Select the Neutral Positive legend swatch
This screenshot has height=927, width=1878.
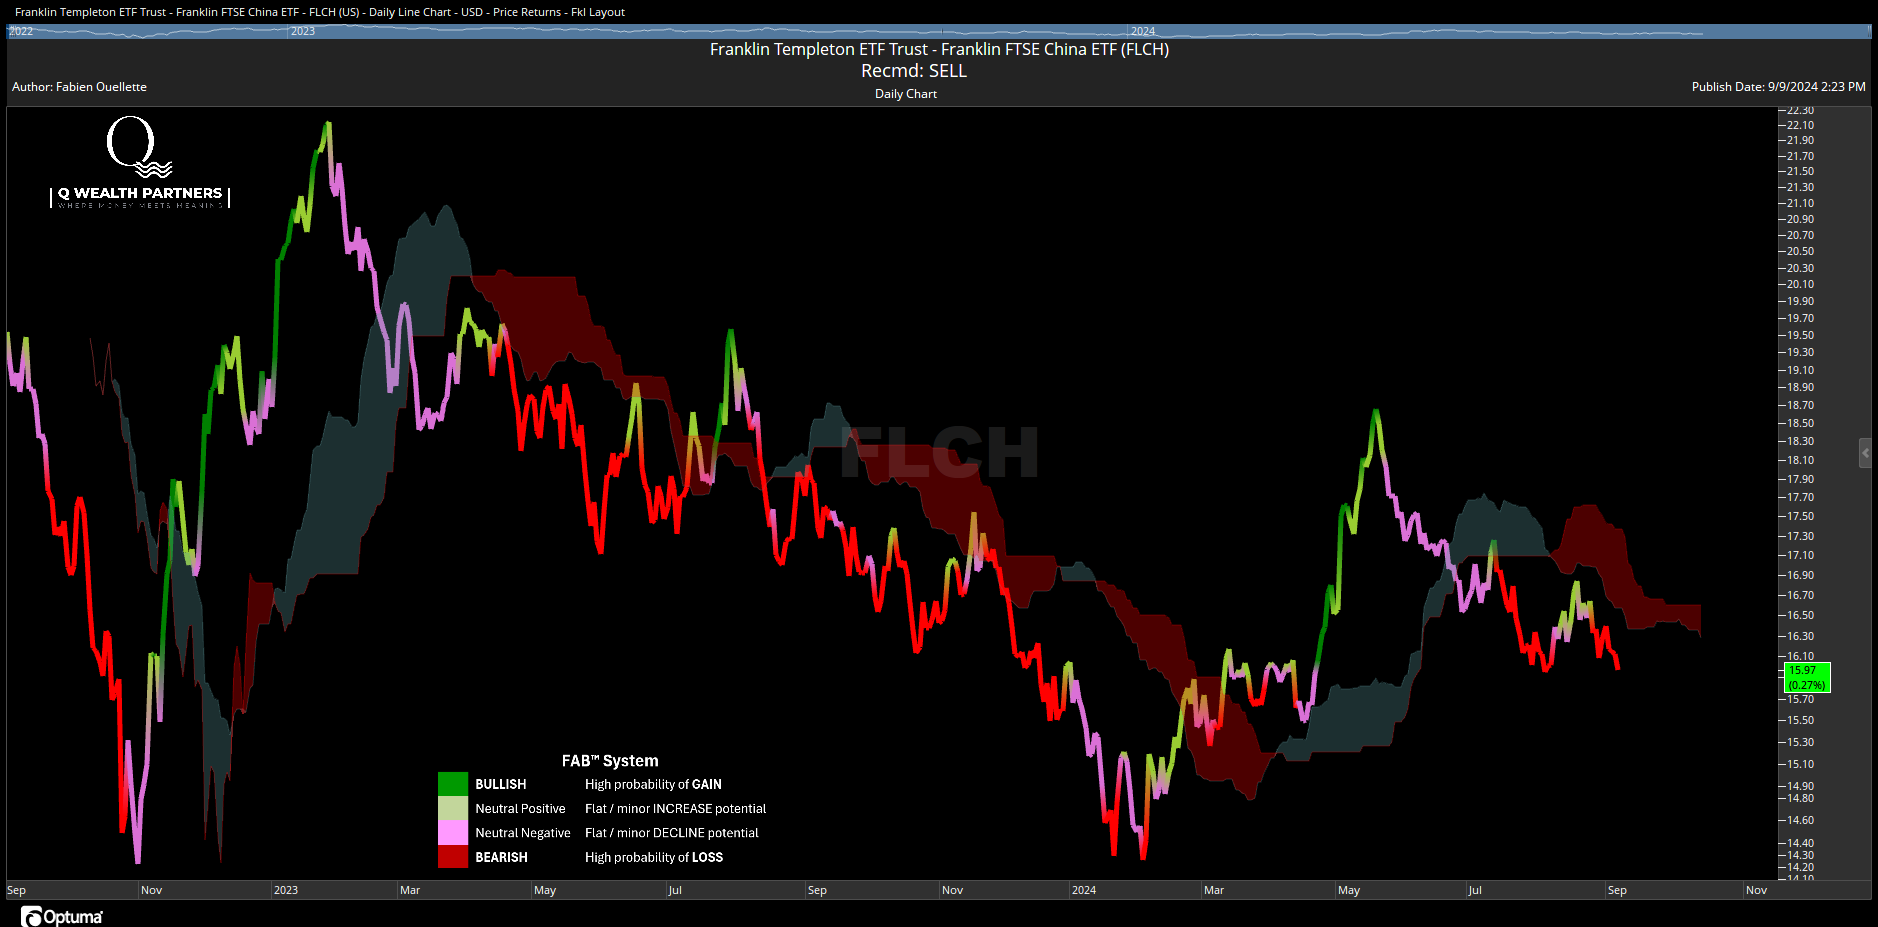[453, 808]
